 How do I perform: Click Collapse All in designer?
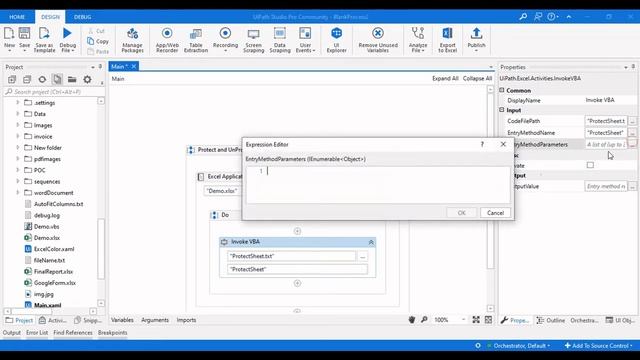(477, 78)
